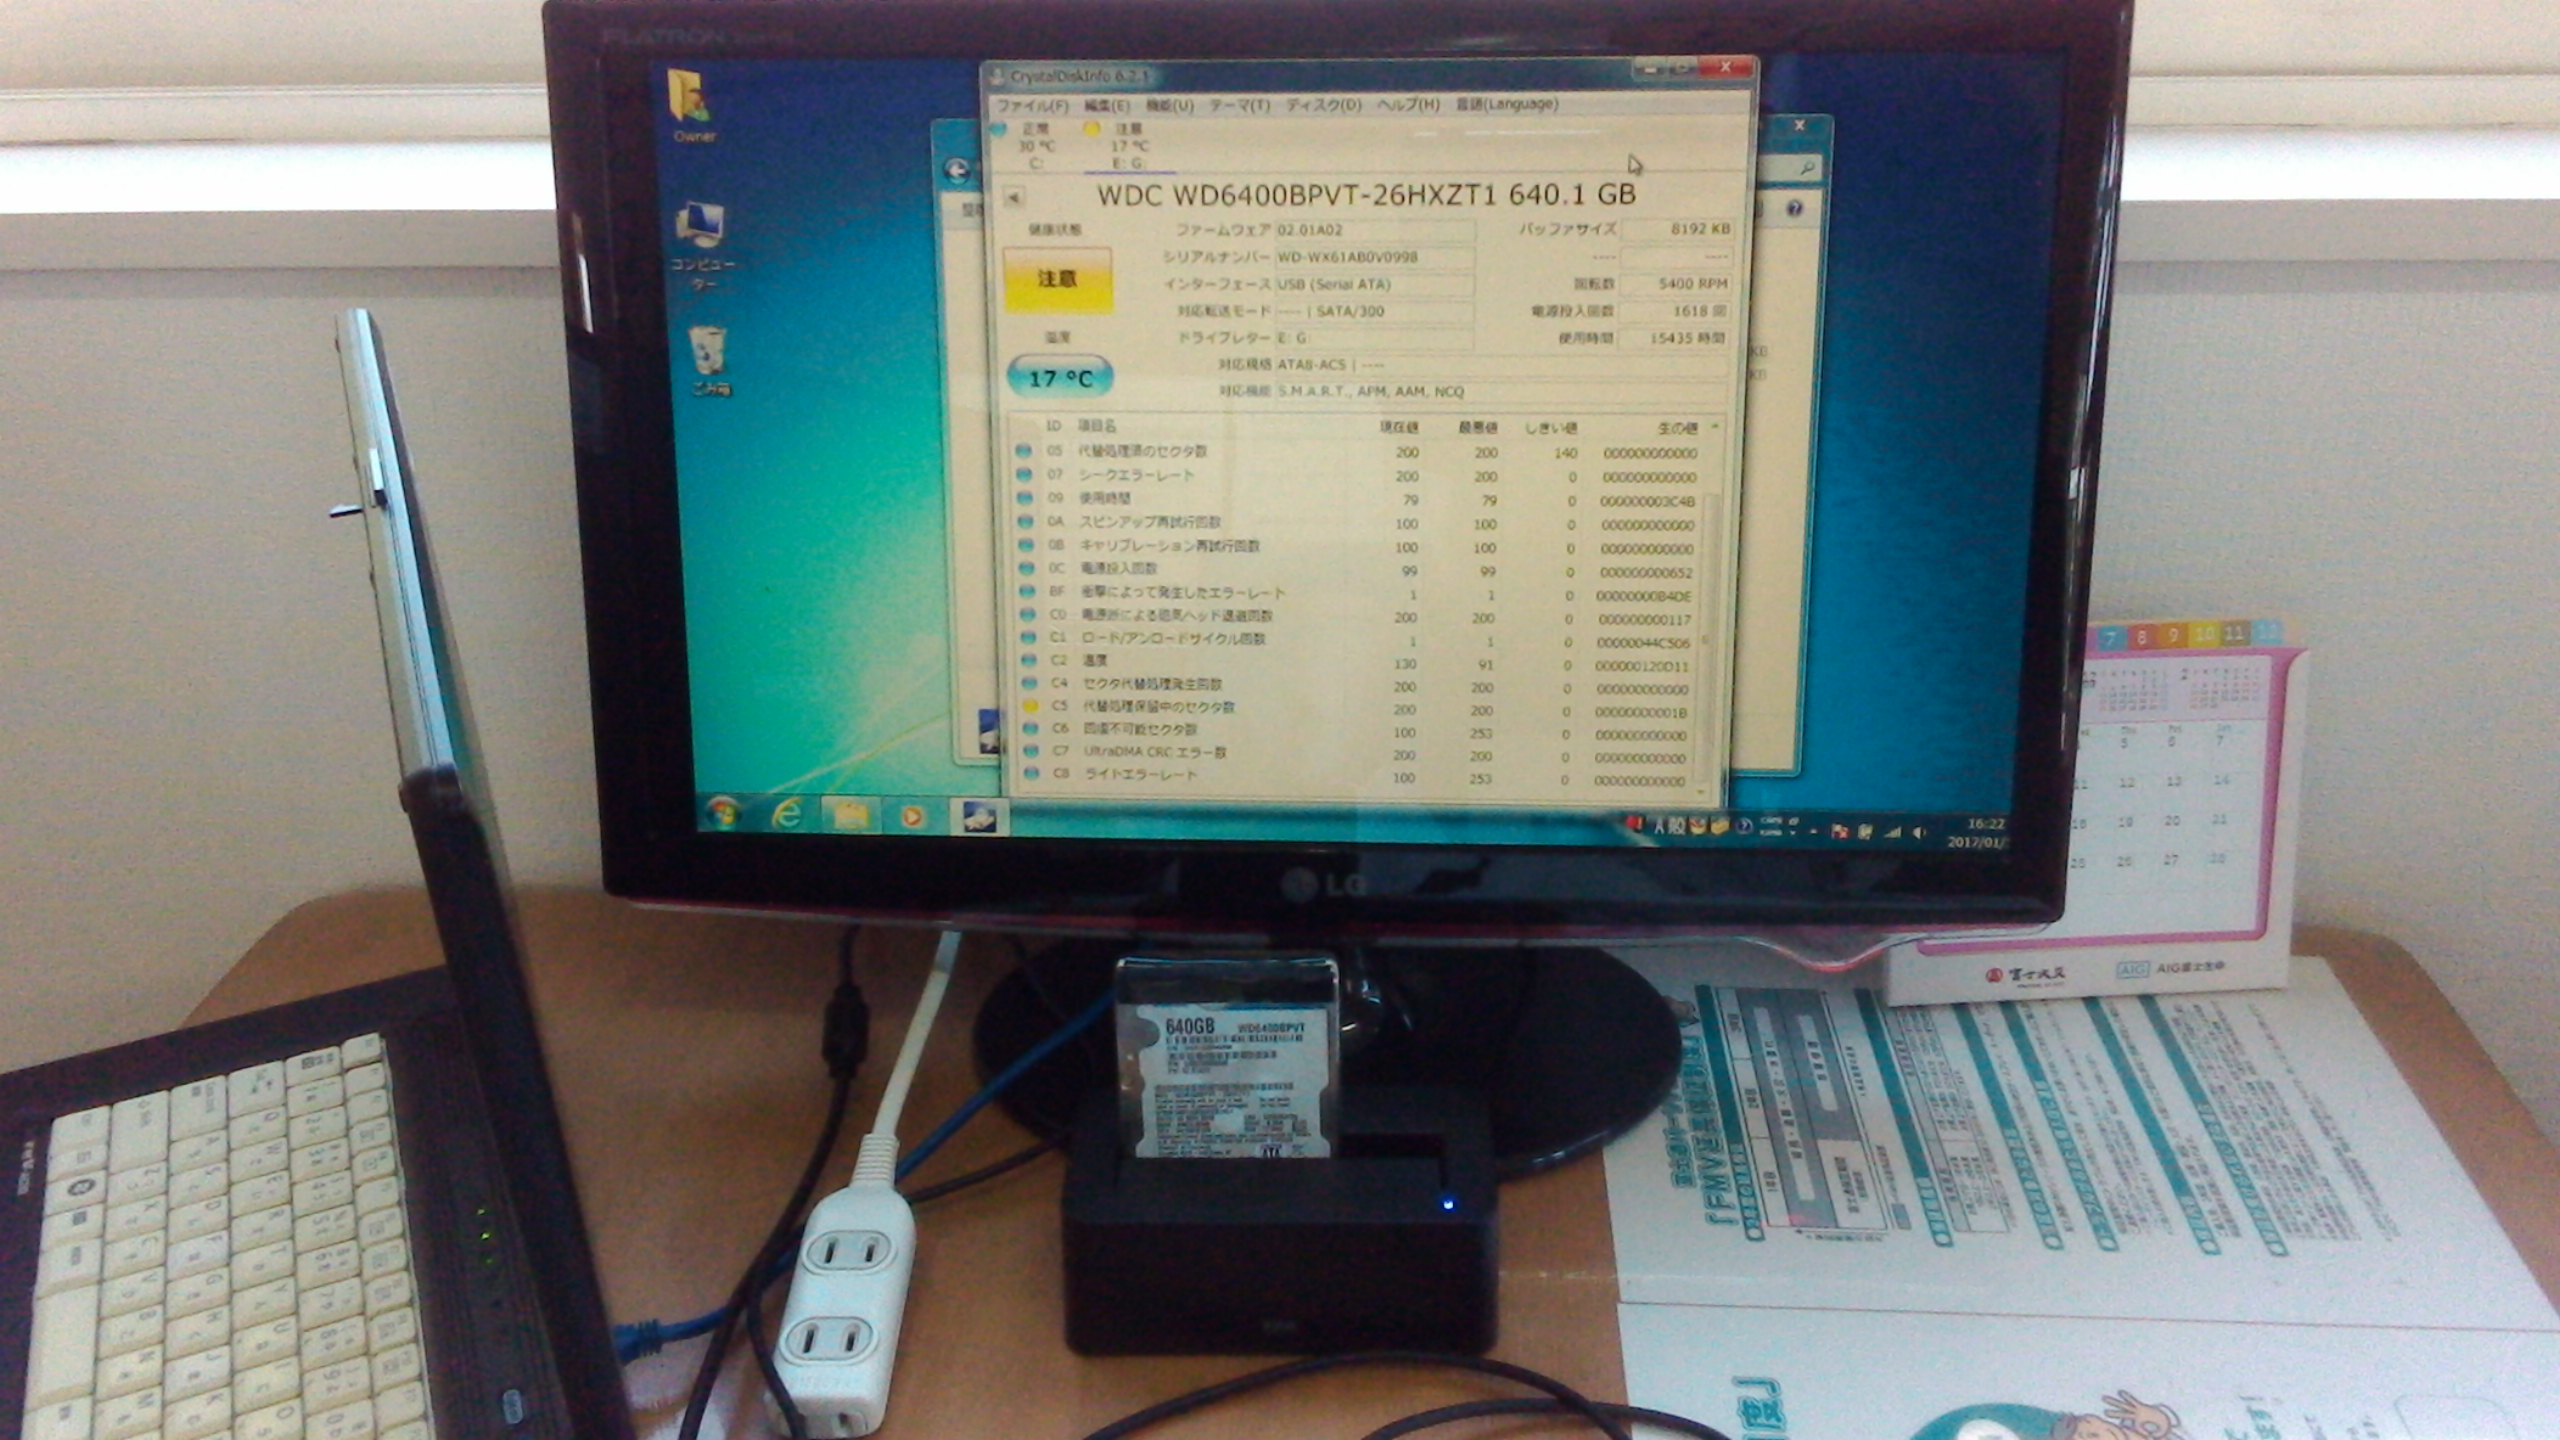The width and height of the screenshot is (2560, 1440).
Task: Open the 言語(Language) menu
Action: (x=1506, y=104)
